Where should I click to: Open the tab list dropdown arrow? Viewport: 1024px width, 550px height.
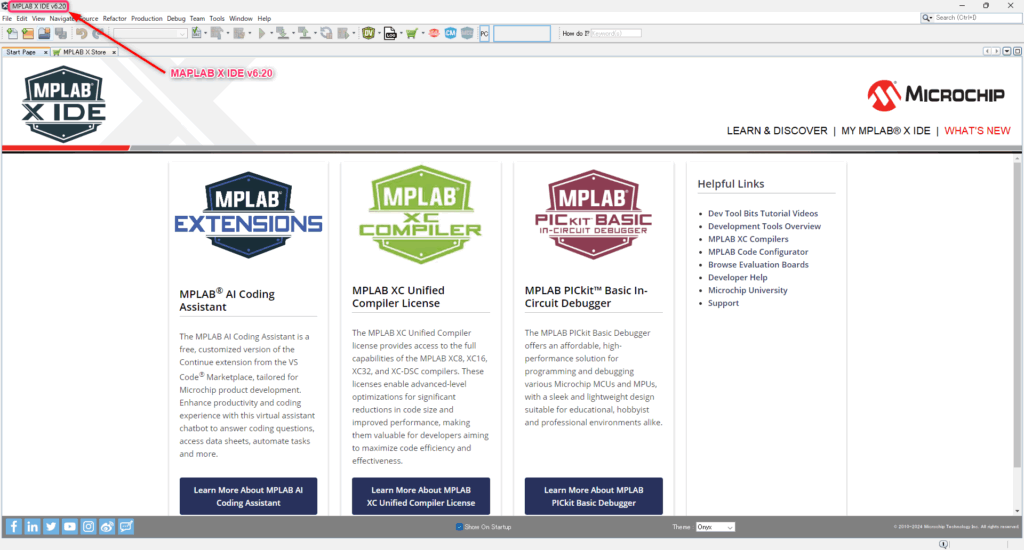[1006, 51]
